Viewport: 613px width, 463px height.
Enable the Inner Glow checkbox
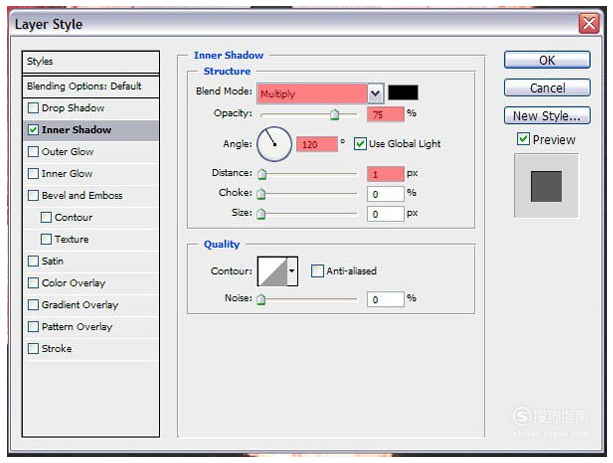33,173
